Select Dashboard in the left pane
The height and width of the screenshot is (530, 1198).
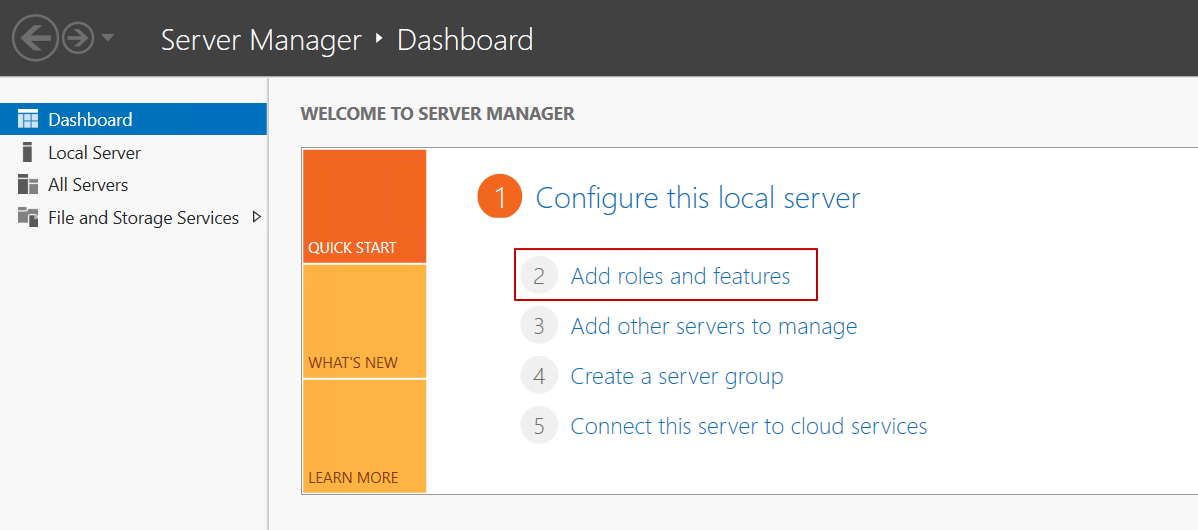pyautogui.click(x=134, y=119)
